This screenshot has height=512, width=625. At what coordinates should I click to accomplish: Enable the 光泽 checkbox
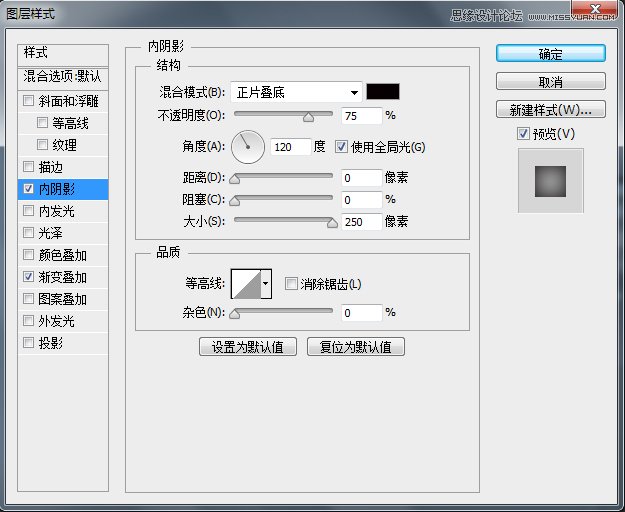pos(28,232)
